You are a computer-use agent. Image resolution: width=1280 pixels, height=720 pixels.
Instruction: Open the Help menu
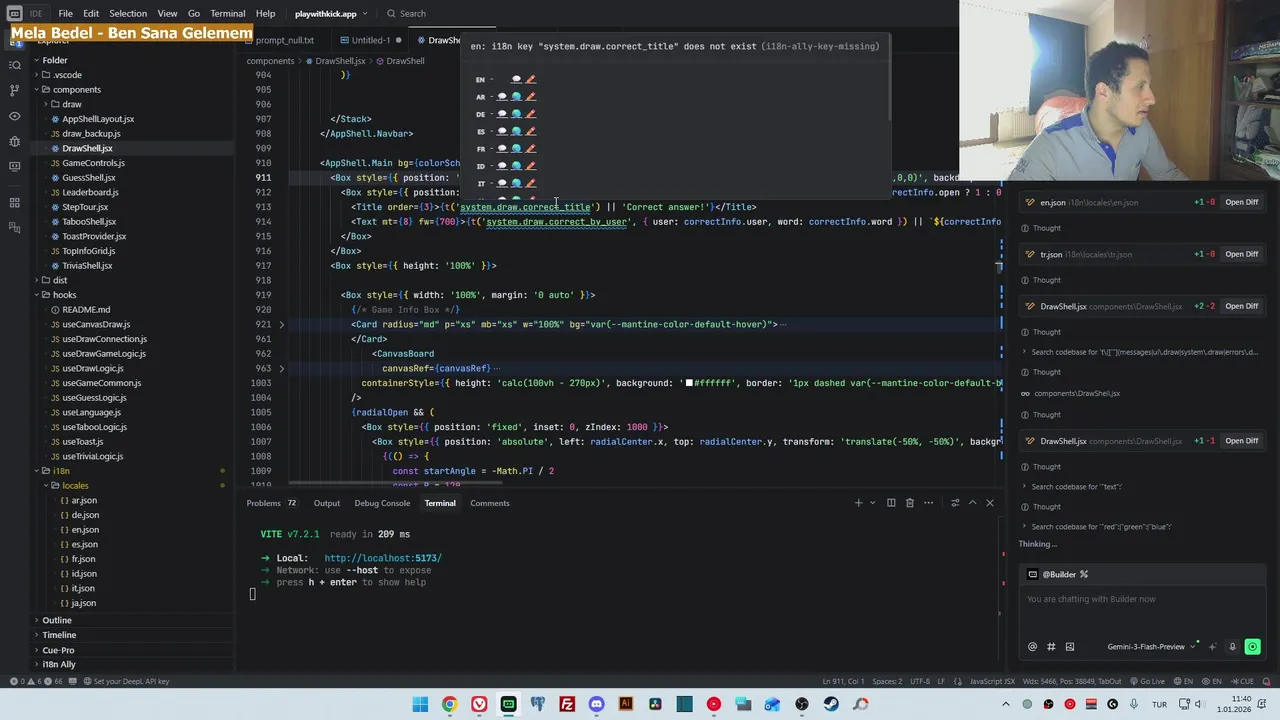265,14
